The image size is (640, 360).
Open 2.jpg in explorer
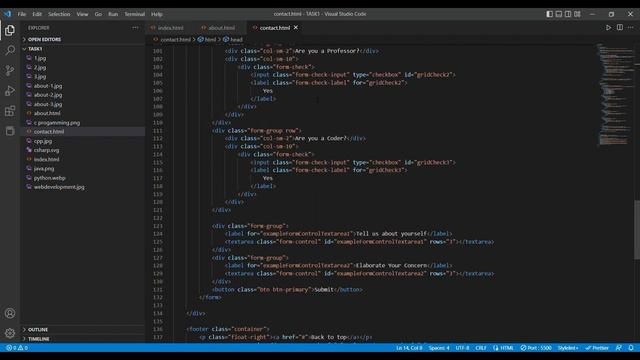pyautogui.click(x=40, y=67)
